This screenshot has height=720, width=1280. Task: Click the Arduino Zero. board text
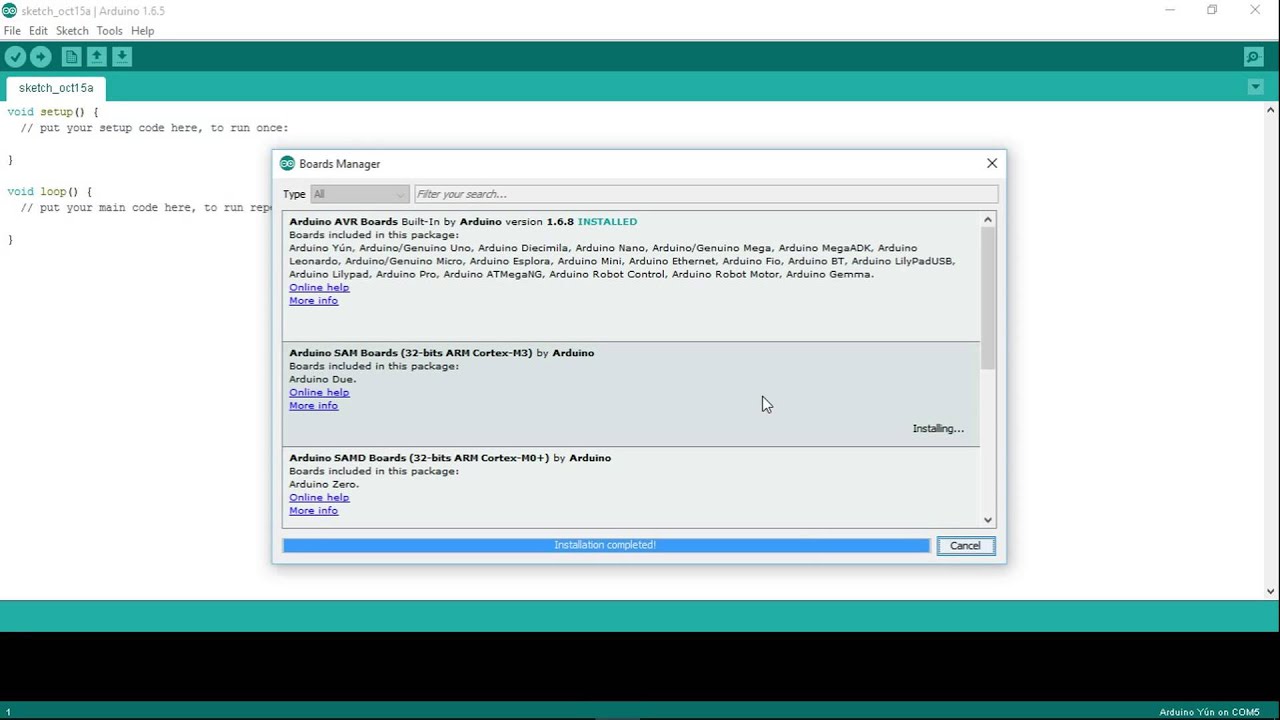(324, 484)
